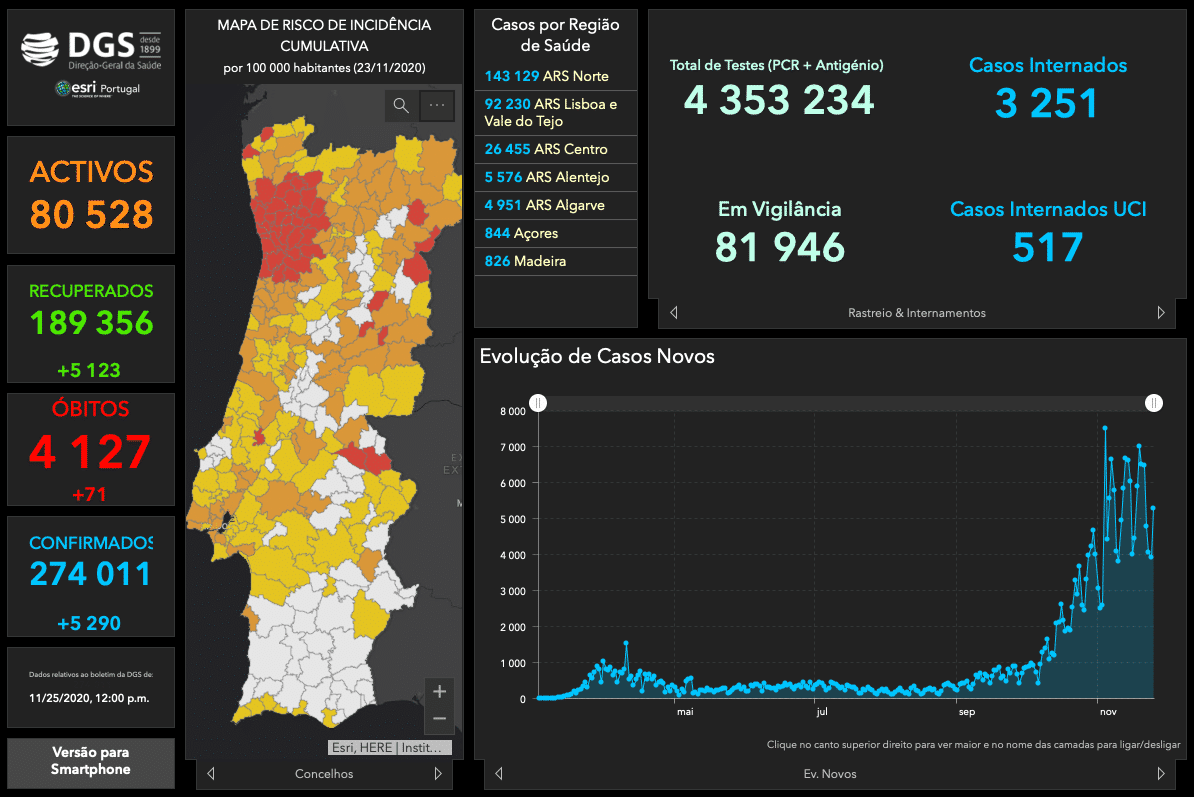Click right arrow of Rastreio & Internamentos
1194x797 pixels.
(1161, 313)
